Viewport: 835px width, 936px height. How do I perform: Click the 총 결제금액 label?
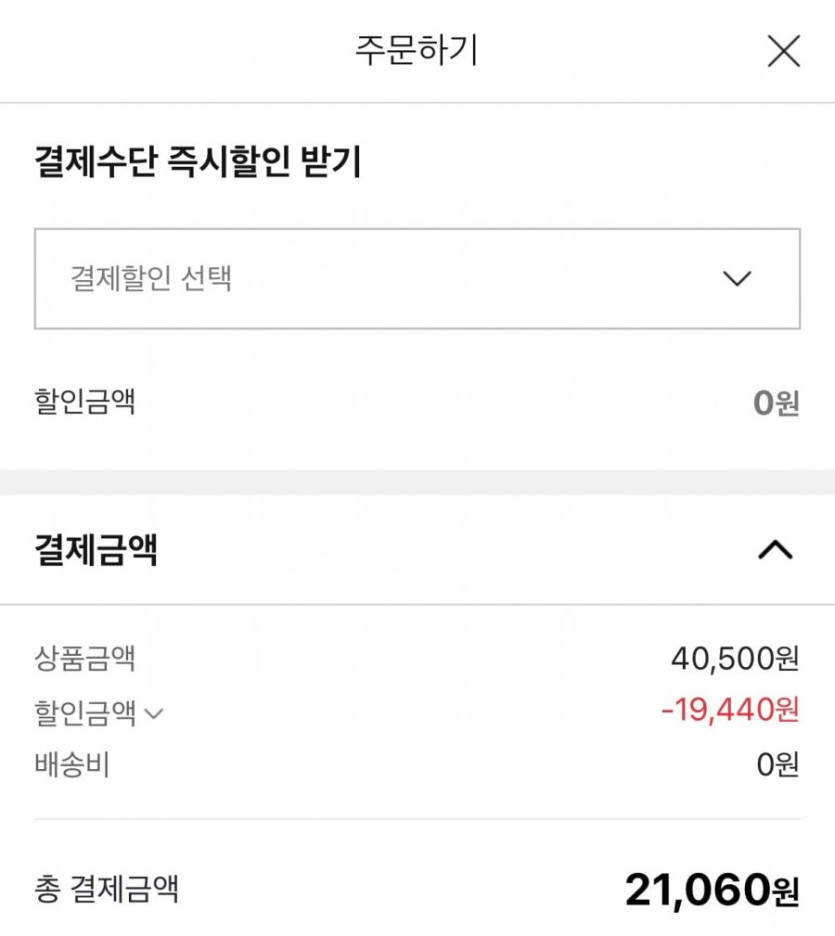pos(107,889)
